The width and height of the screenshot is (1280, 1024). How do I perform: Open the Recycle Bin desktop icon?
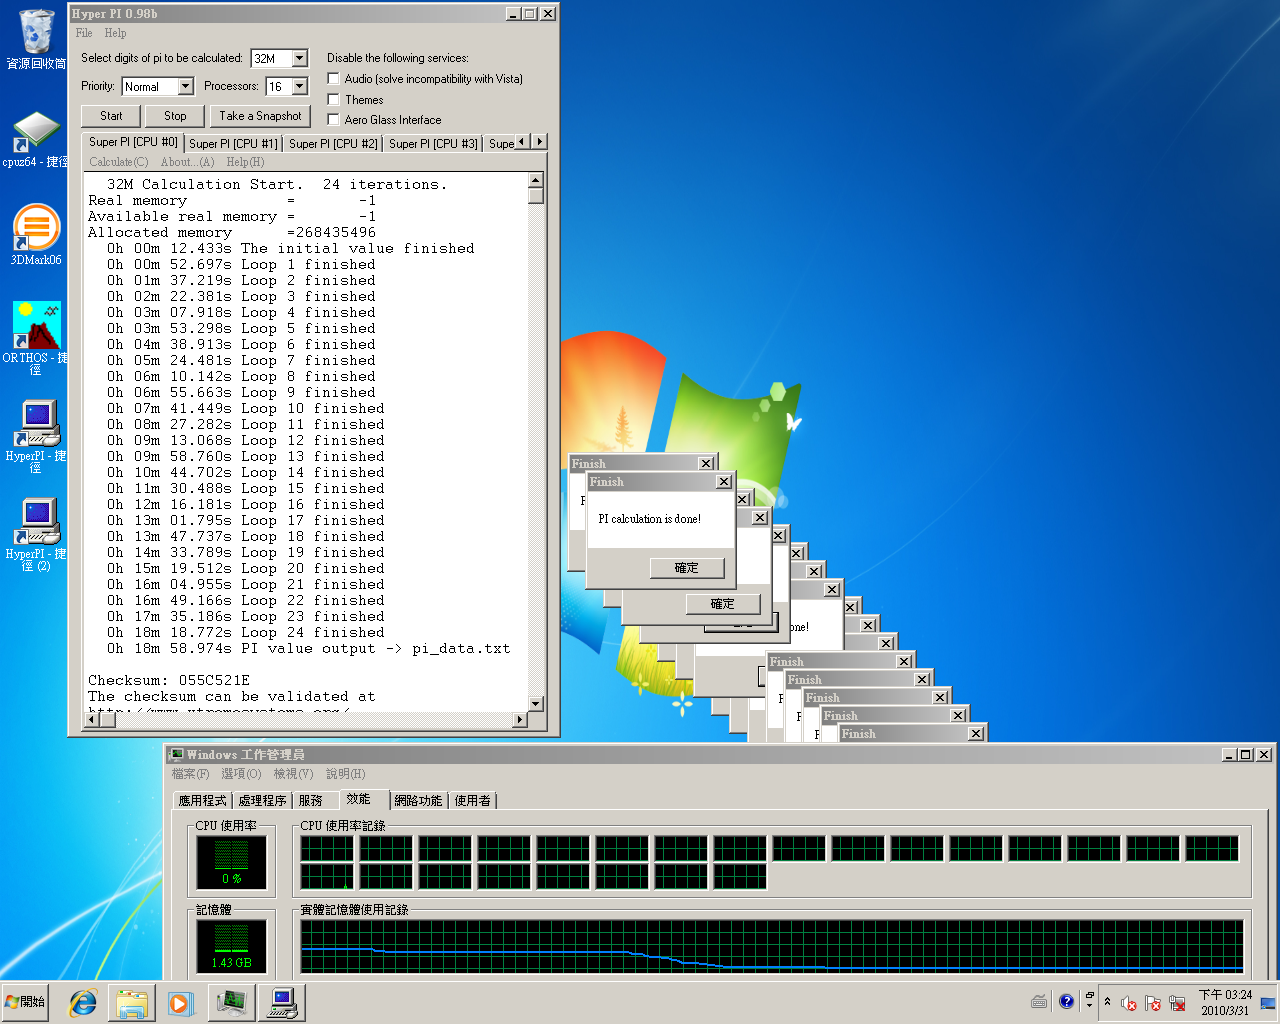click(x=36, y=38)
